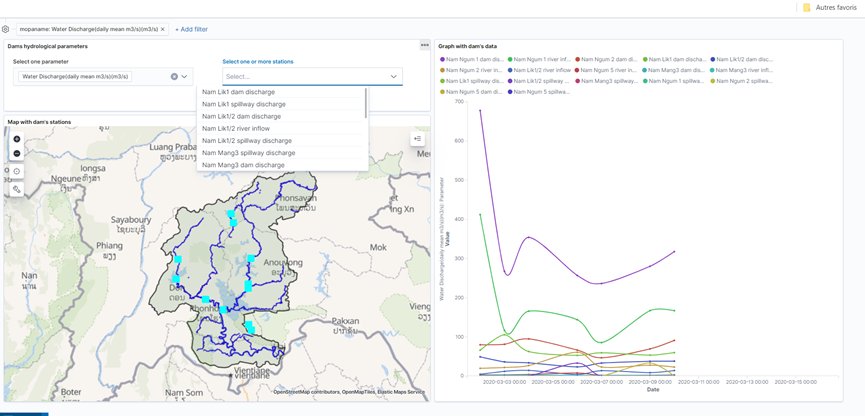The height and width of the screenshot is (416, 865).
Task: Expand the map layers list panel
Action: (418, 139)
